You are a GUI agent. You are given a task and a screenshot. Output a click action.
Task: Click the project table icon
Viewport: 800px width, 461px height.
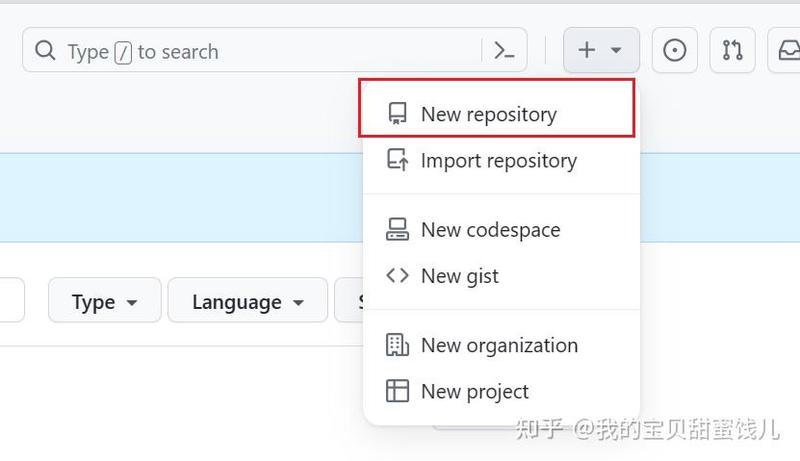pyautogui.click(x=397, y=391)
